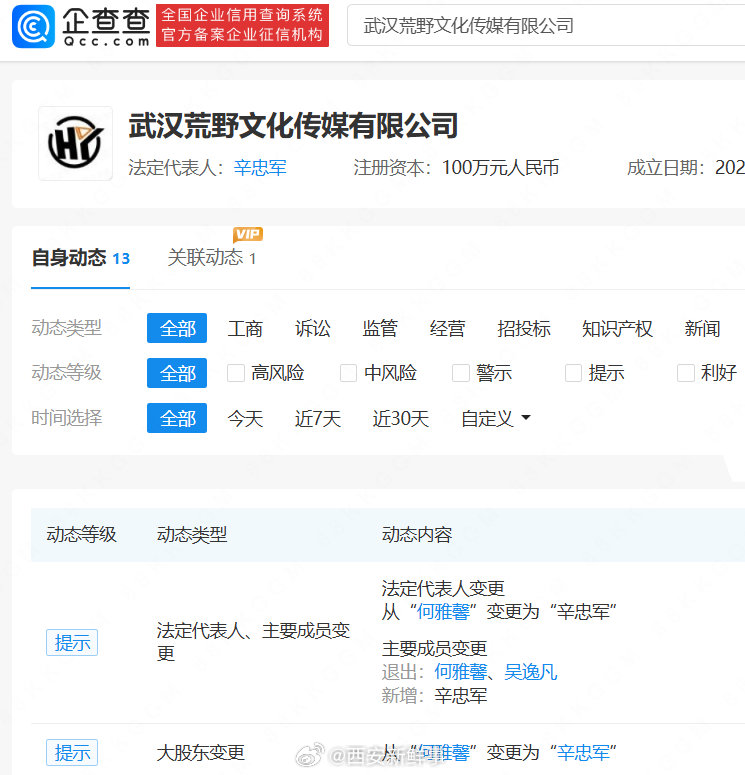Filter dynamics by 知识产权
This screenshot has height=775, width=745.
[617, 328]
